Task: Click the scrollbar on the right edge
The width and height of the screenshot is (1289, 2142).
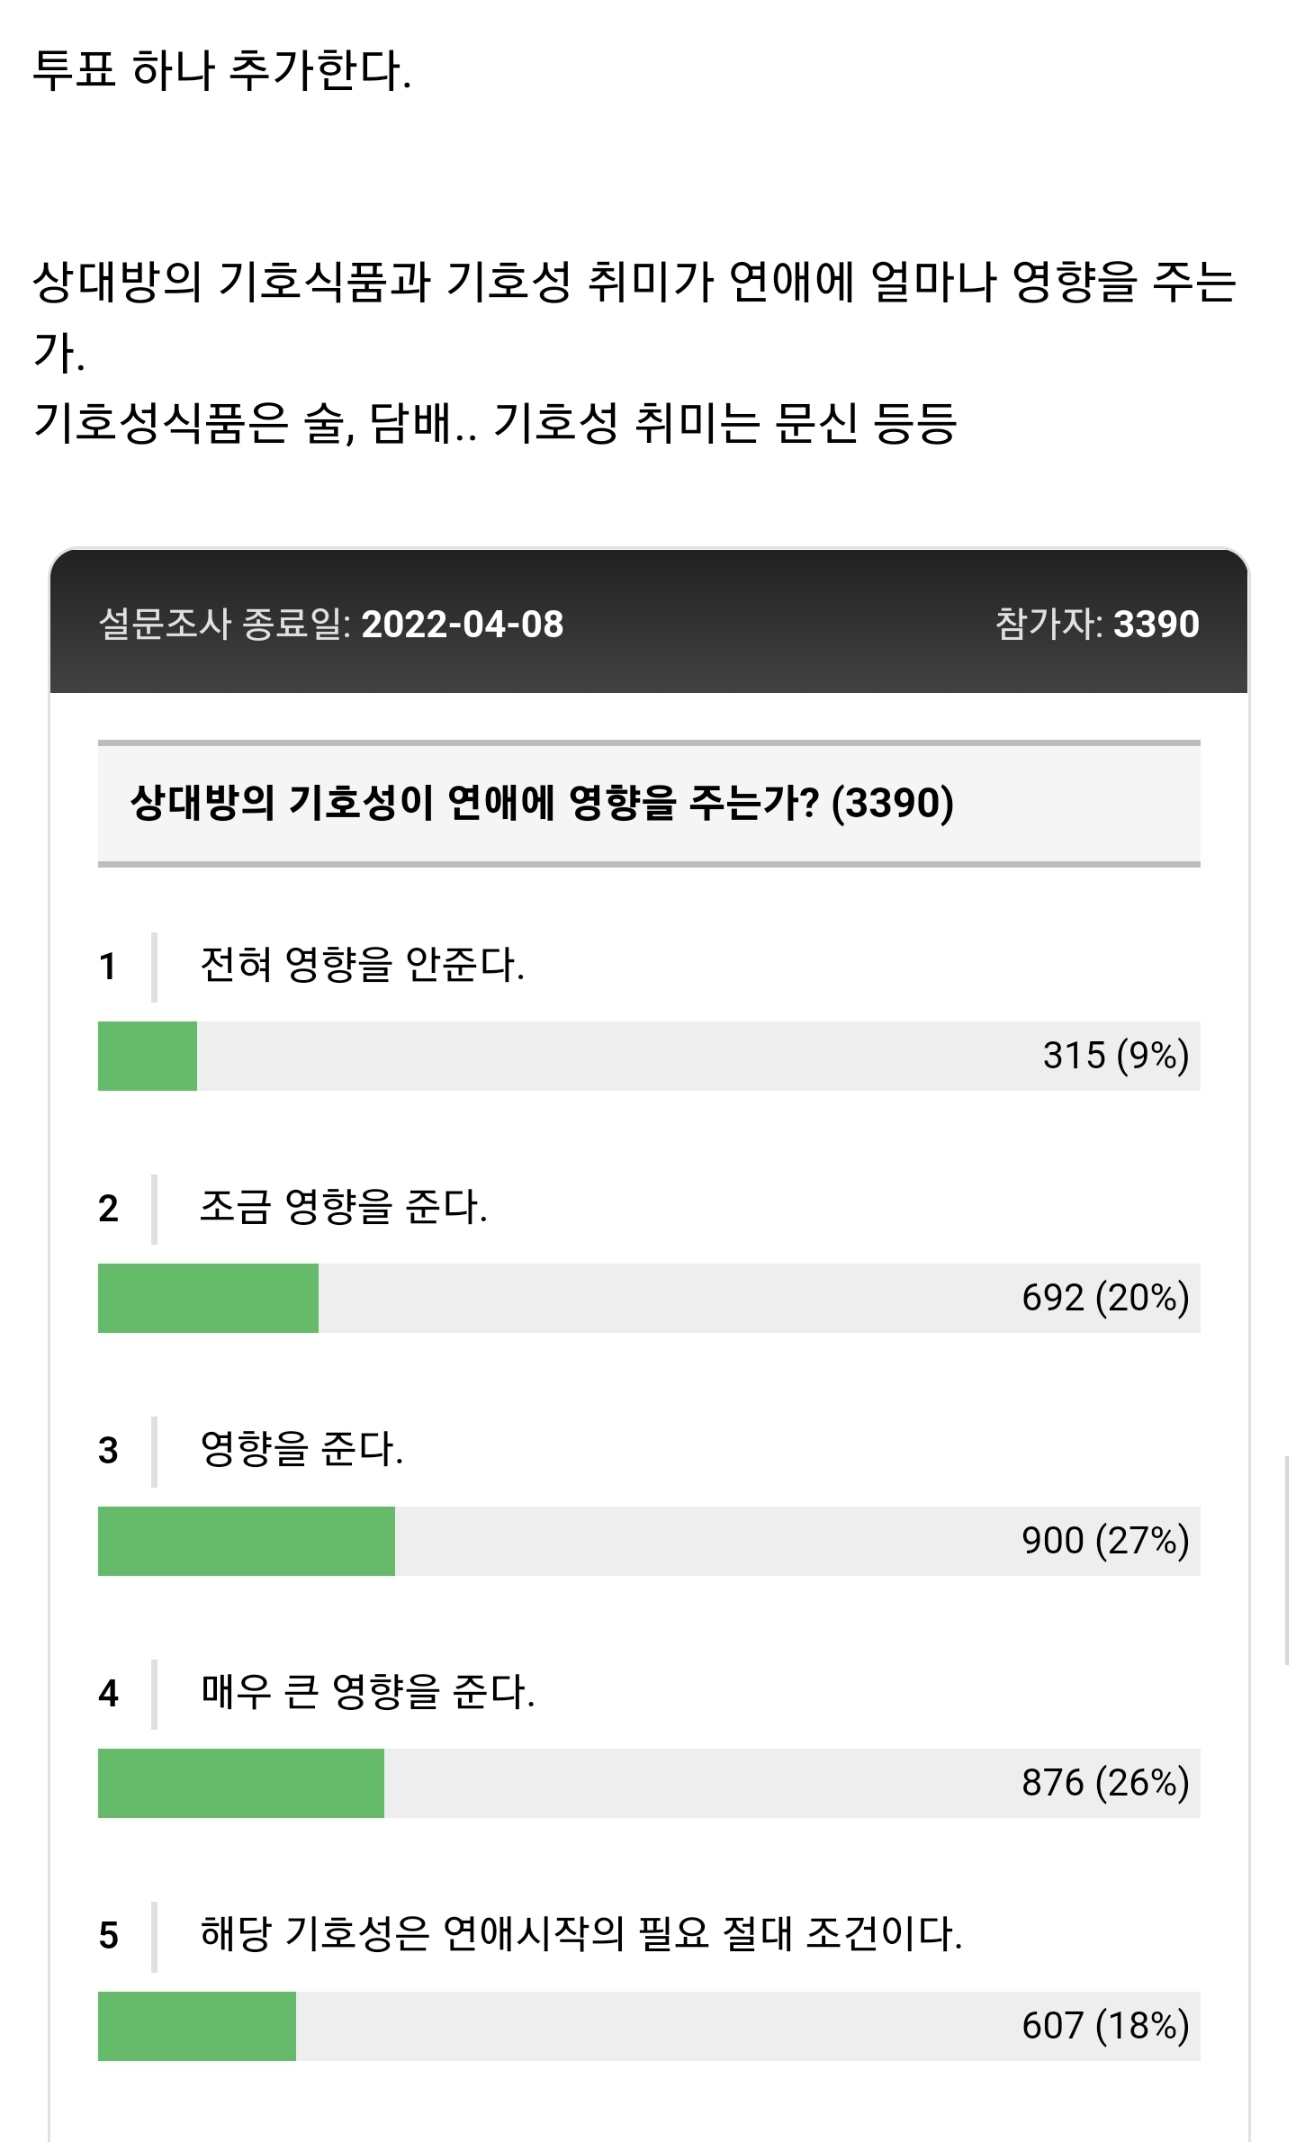Action: point(1286,1560)
